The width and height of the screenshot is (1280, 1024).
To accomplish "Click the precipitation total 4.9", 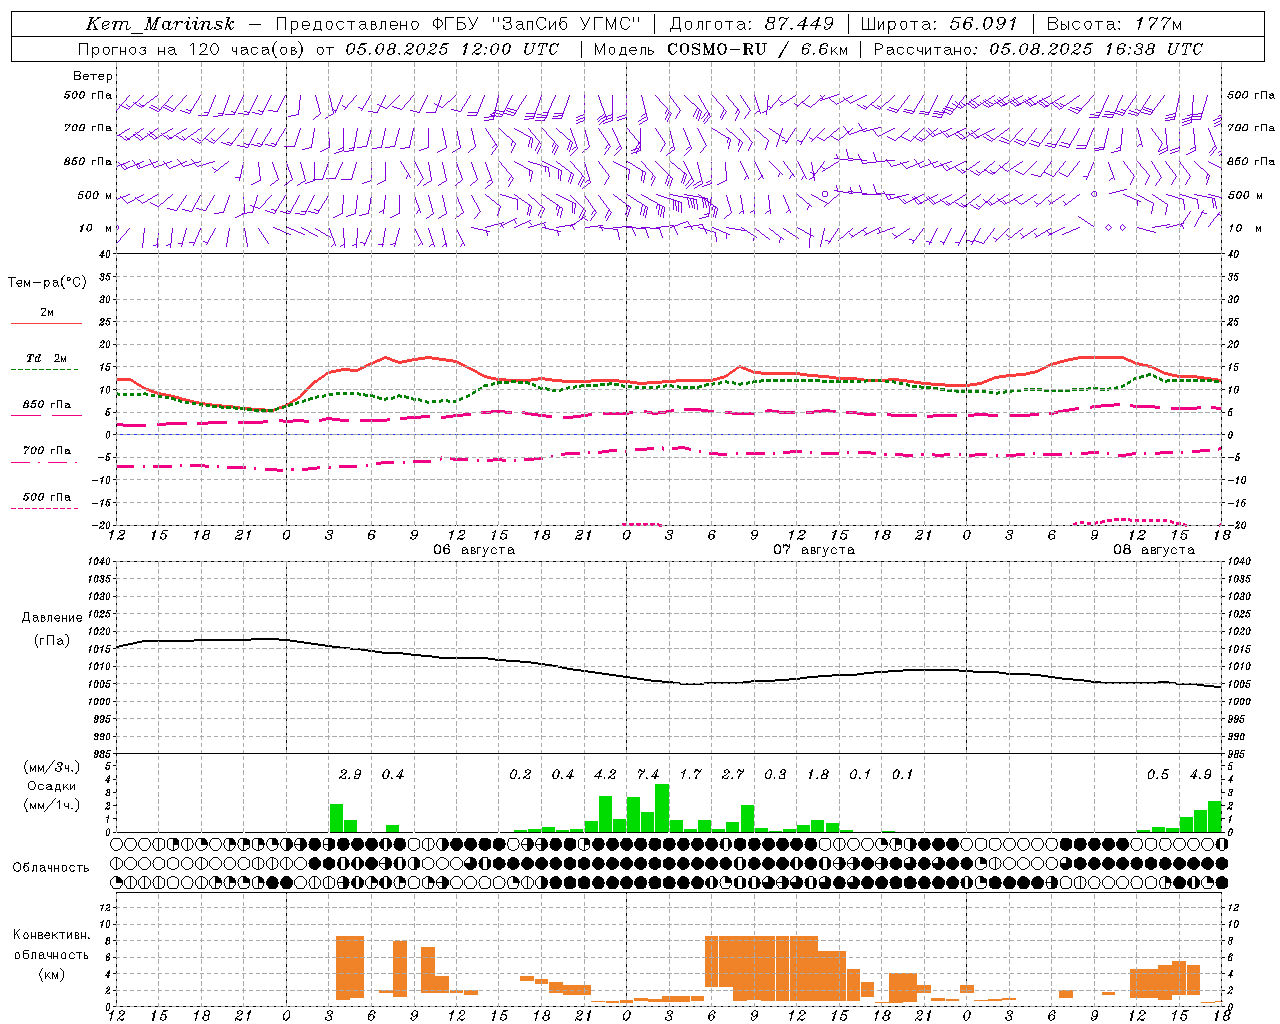I will pyautogui.click(x=1201, y=775).
